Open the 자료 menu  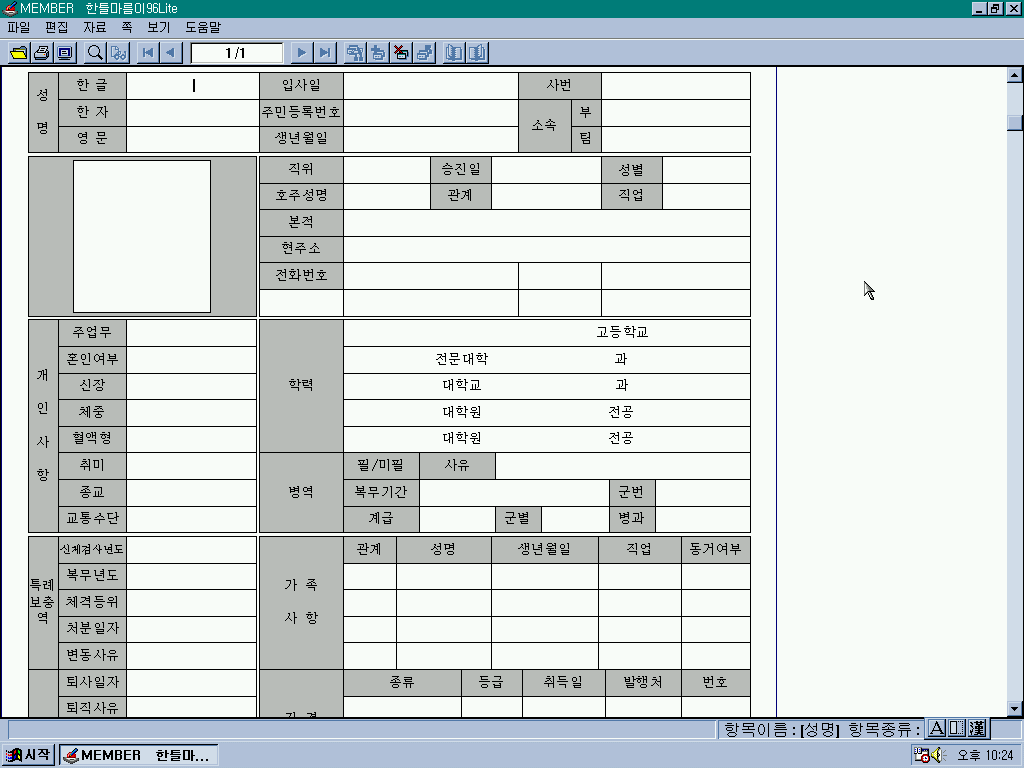[95, 27]
